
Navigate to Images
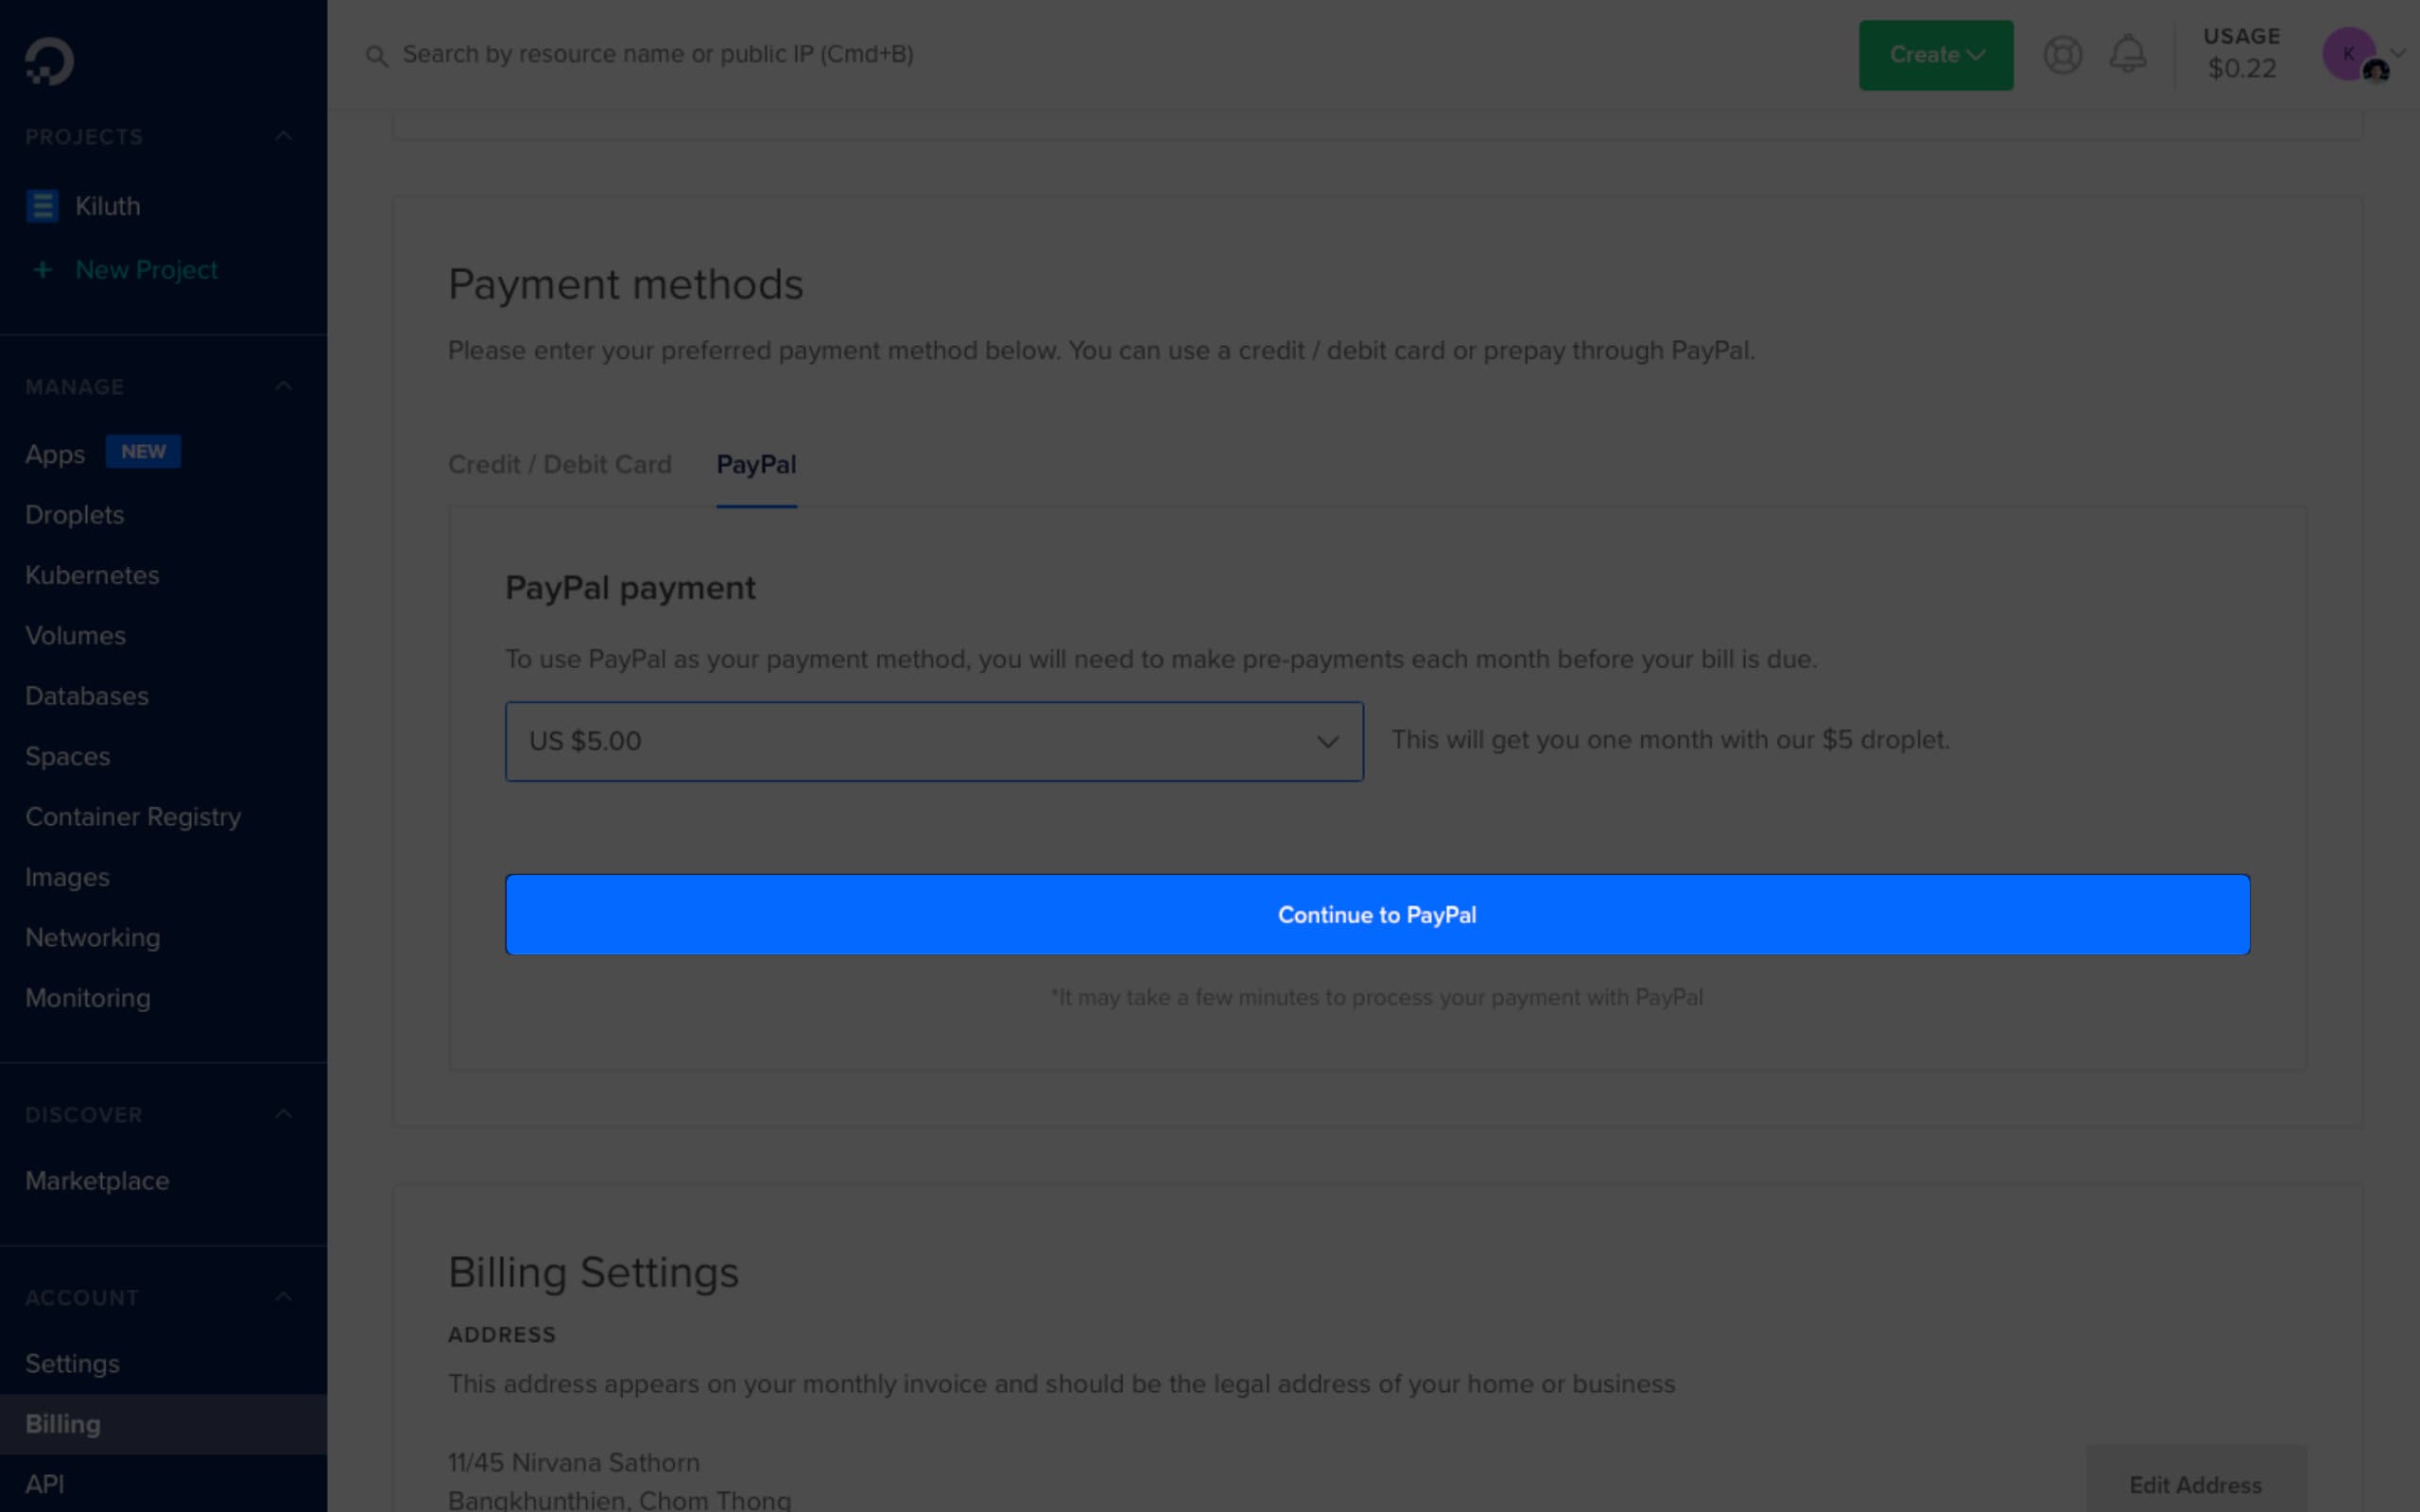68,878
